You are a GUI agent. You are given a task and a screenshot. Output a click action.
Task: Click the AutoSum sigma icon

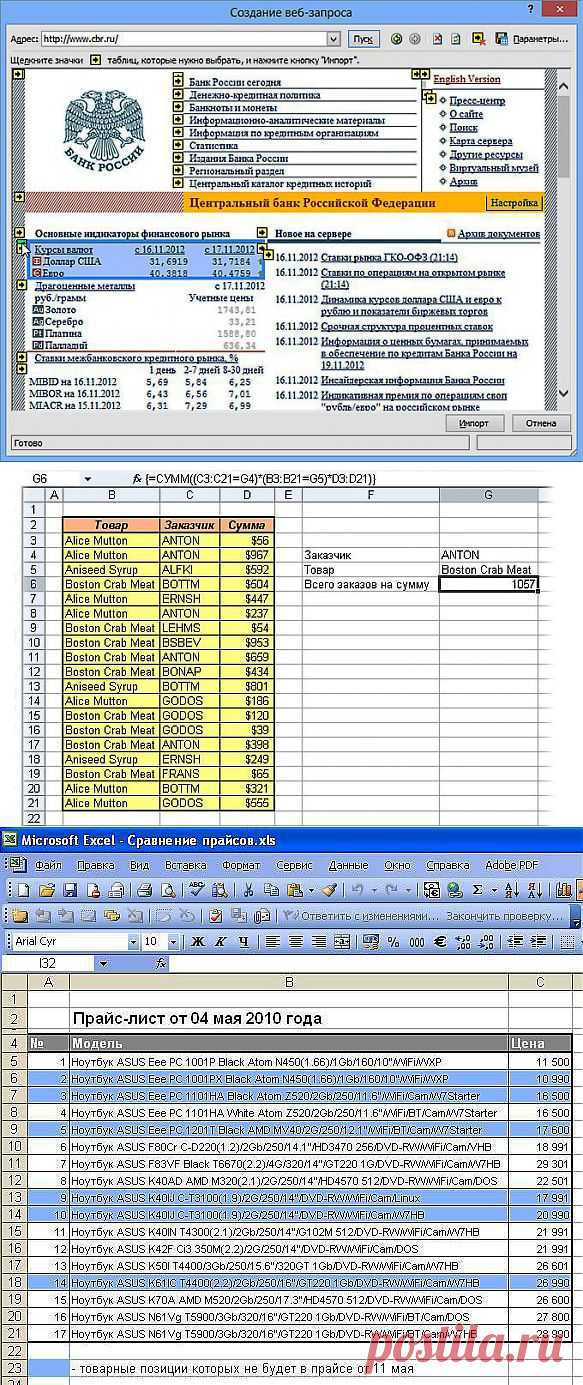477,889
